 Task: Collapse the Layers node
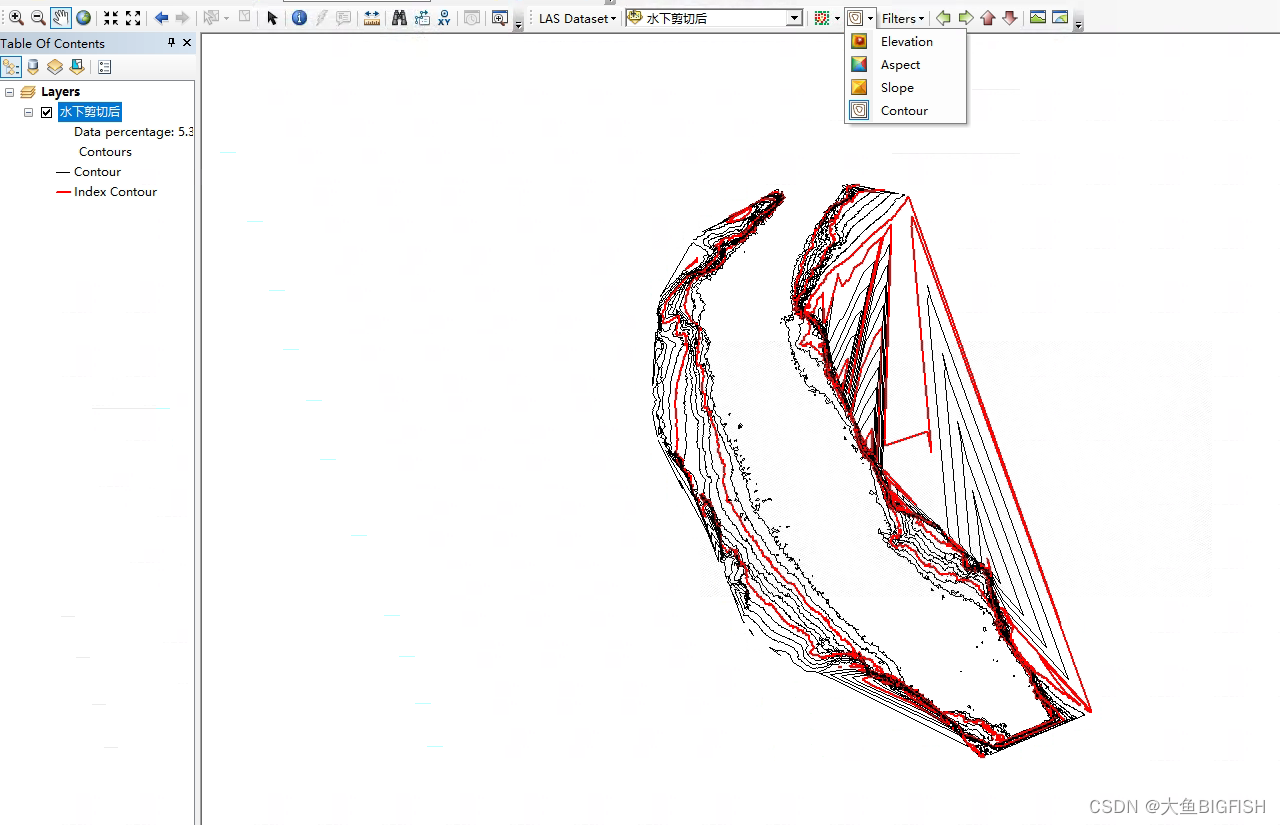click(x=9, y=91)
